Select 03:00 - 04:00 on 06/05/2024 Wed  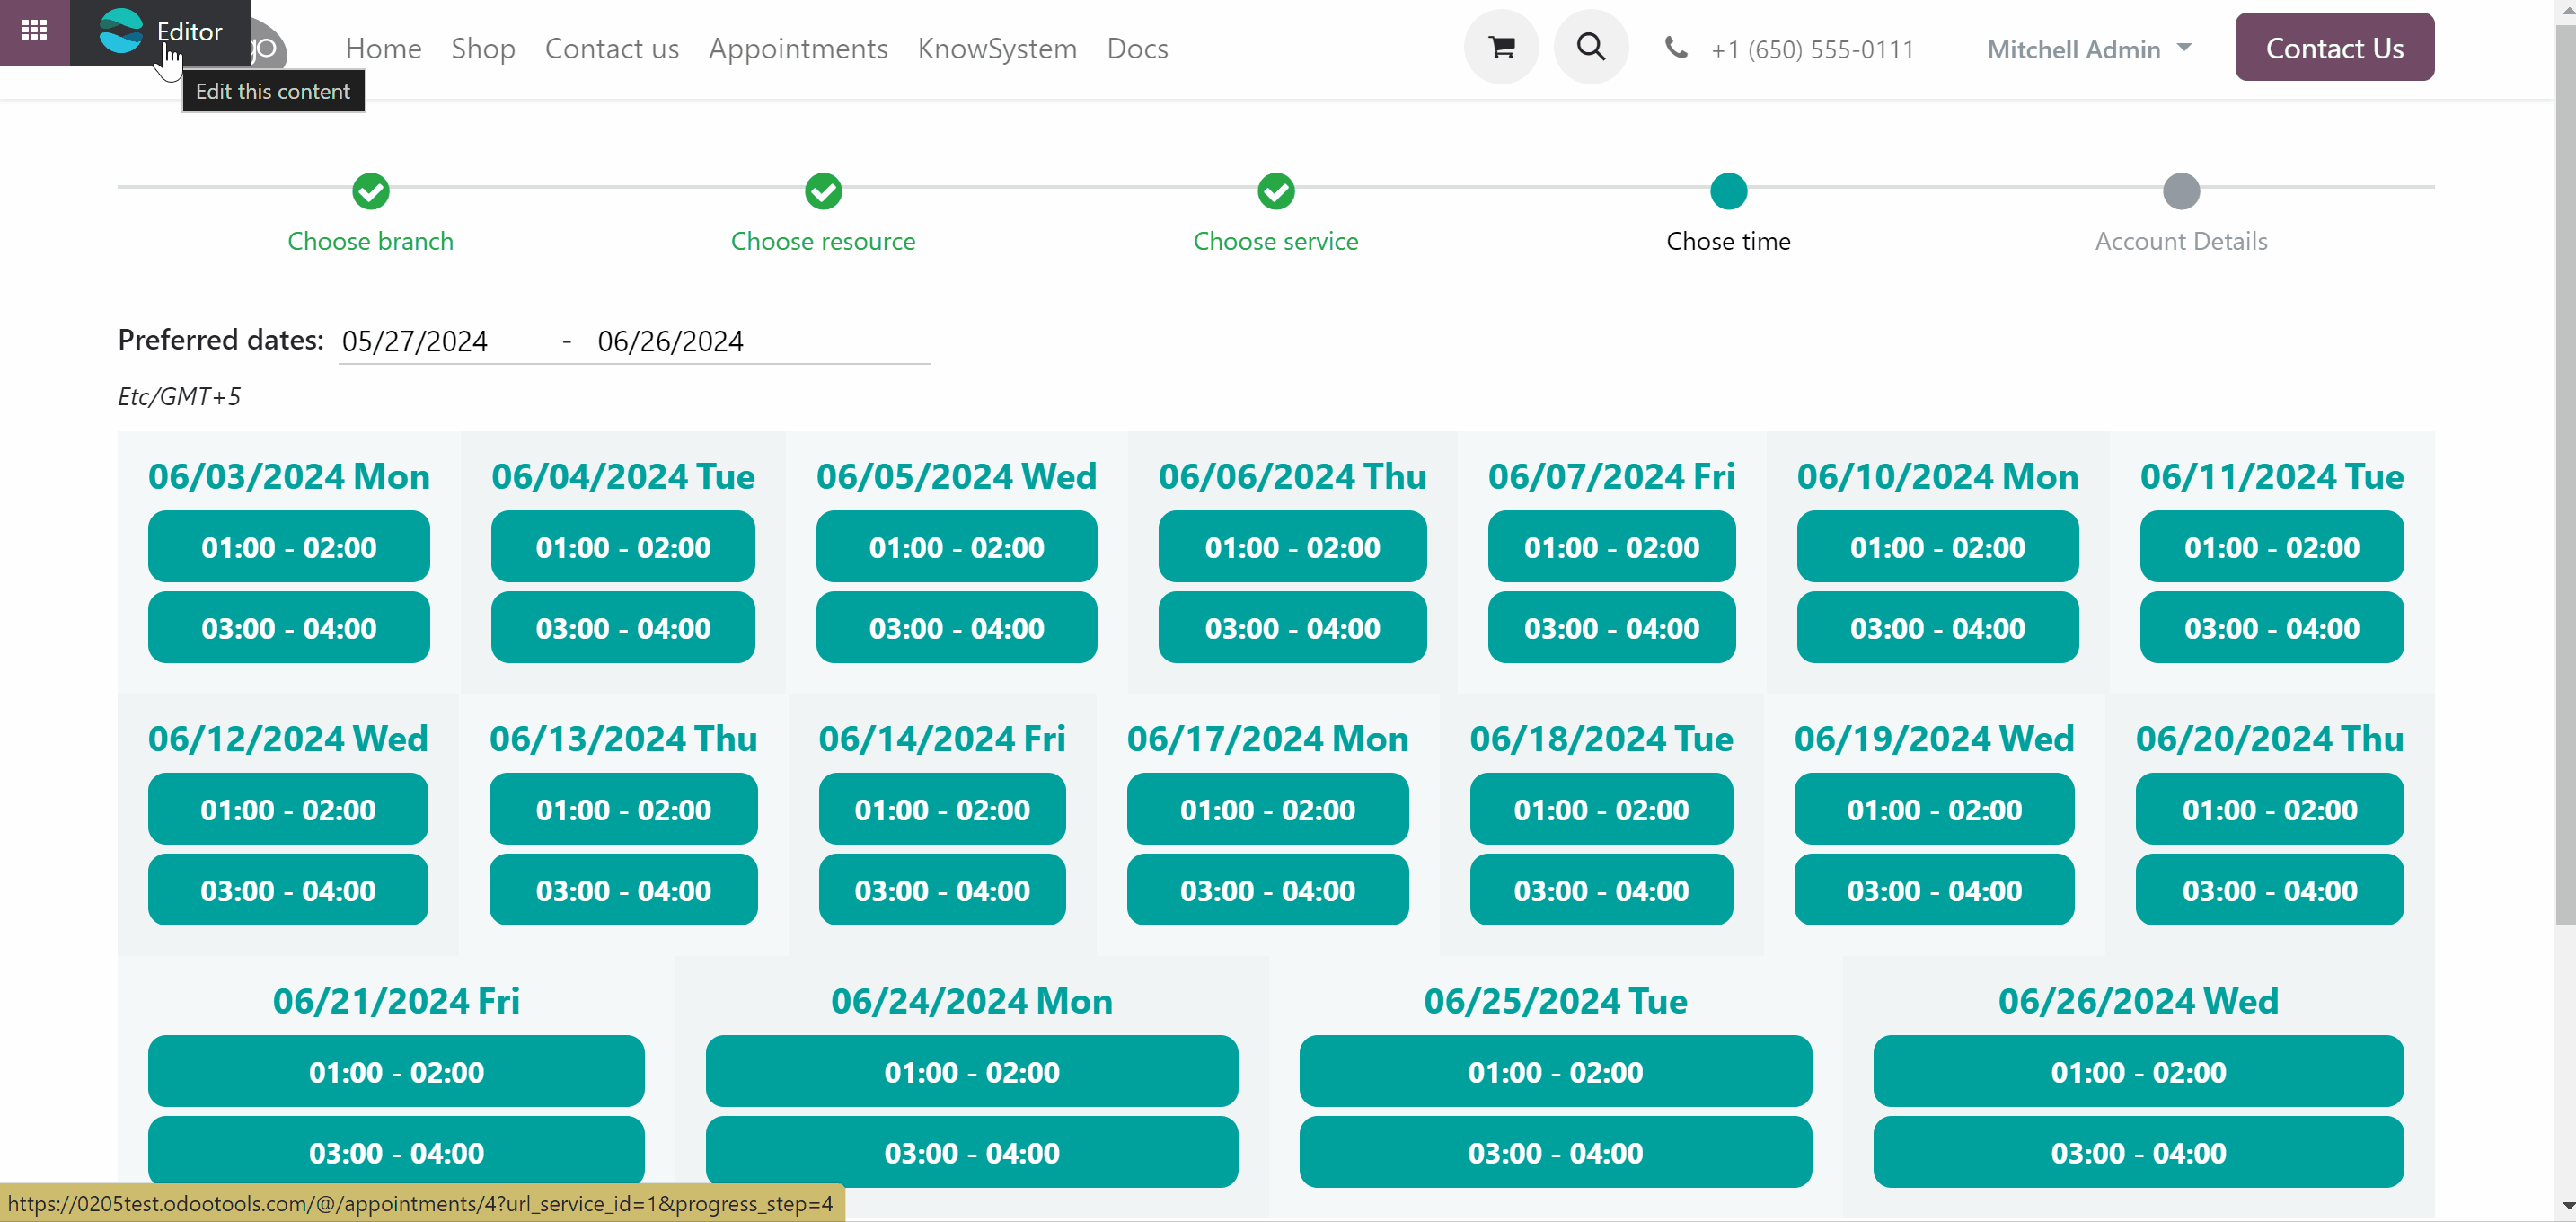click(x=956, y=628)
